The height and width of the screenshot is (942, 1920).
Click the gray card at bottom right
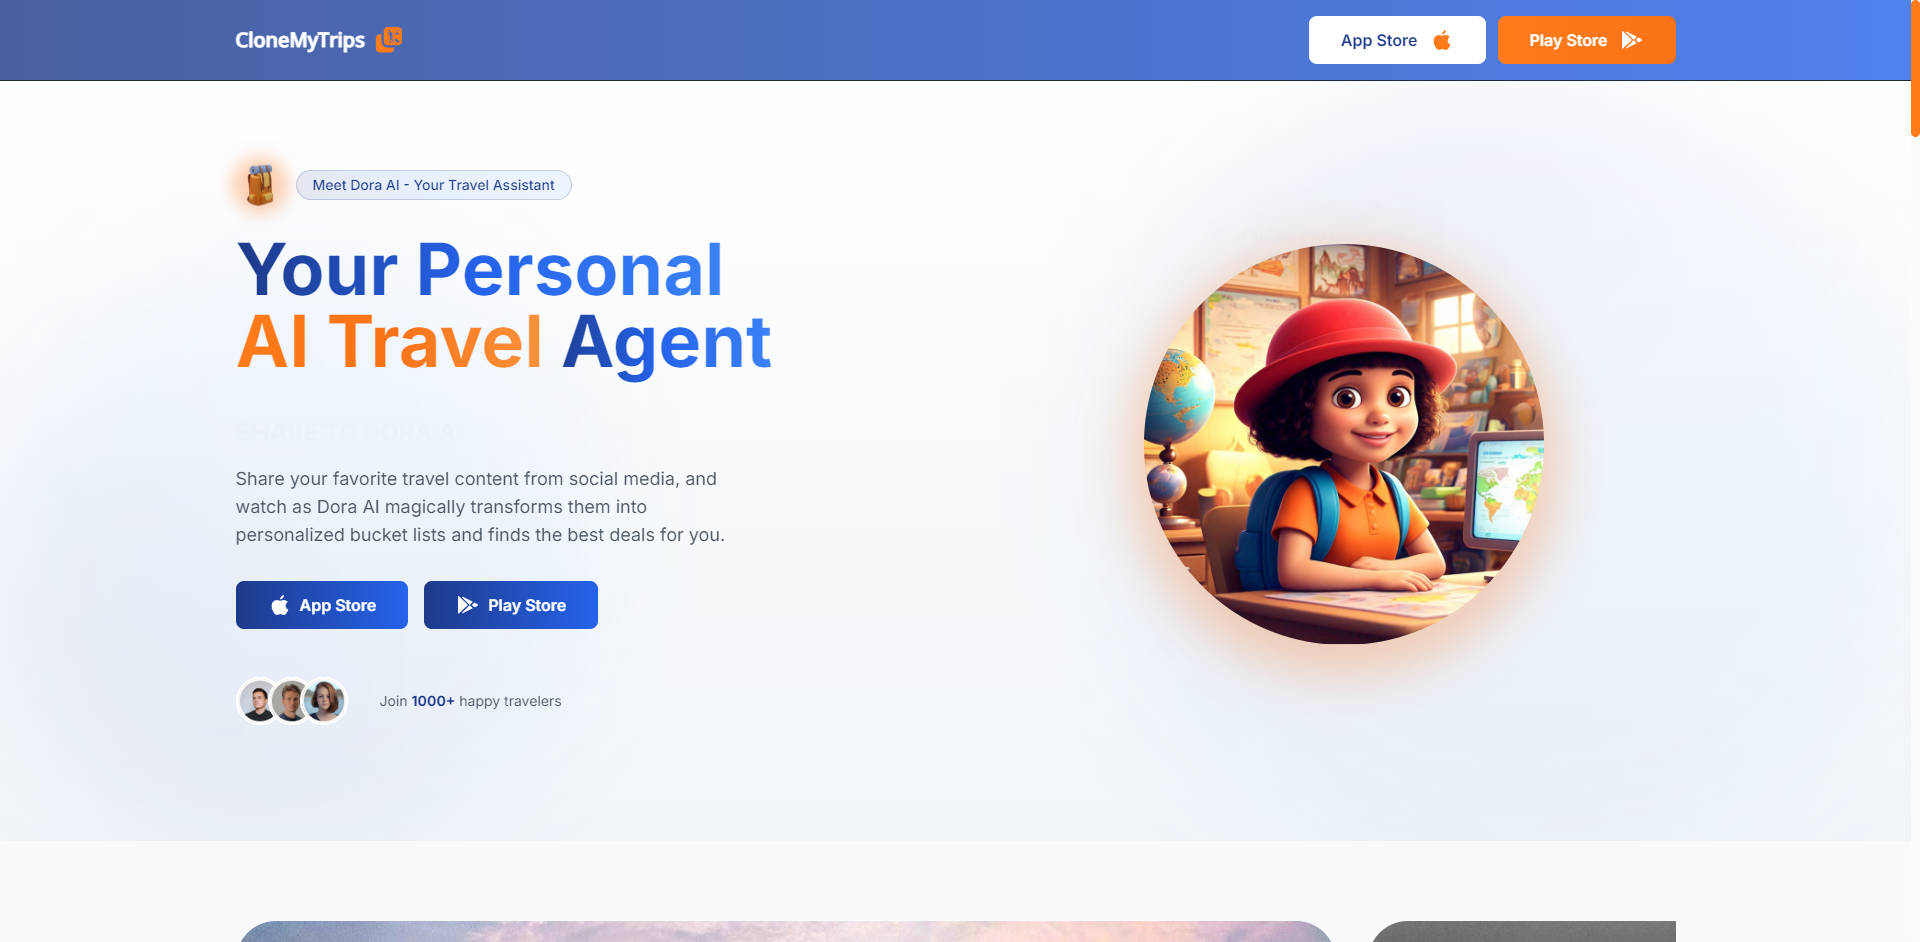pyautogui.click(x=1522, y=931)
